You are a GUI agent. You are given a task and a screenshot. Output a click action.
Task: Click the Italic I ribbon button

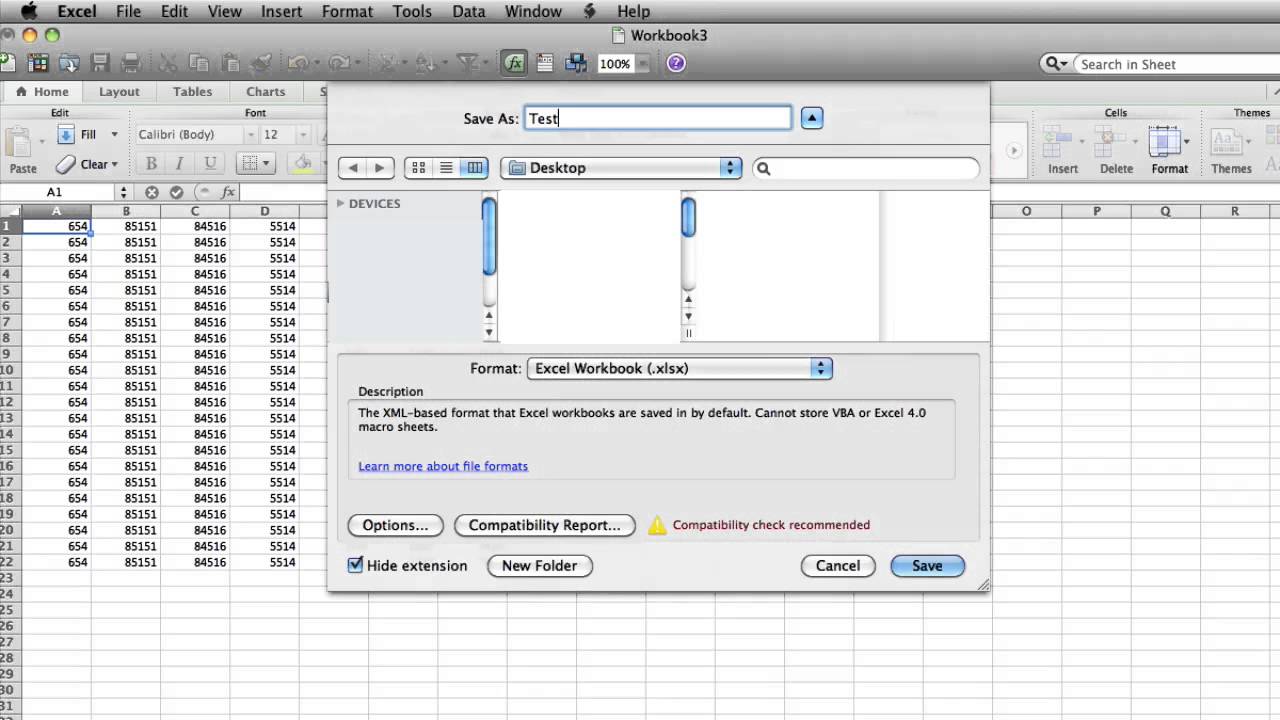tap(180, 163)
